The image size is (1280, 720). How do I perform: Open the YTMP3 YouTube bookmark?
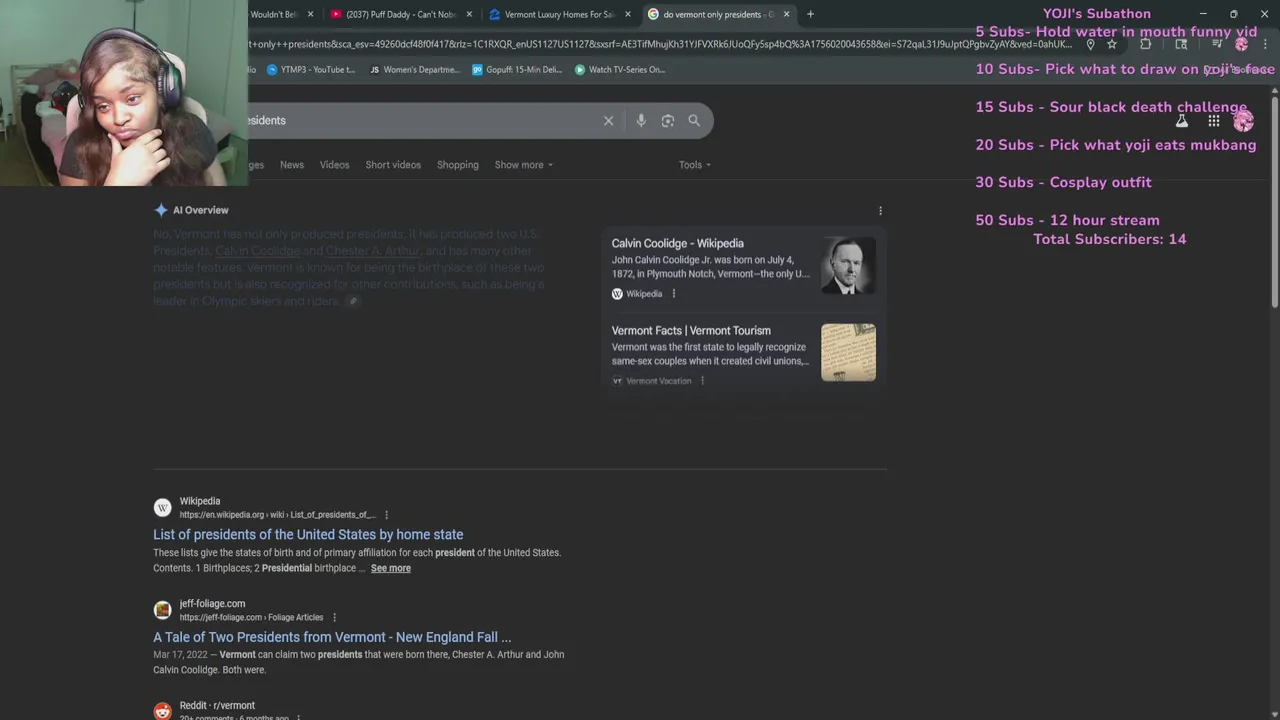tap(310, 70)
